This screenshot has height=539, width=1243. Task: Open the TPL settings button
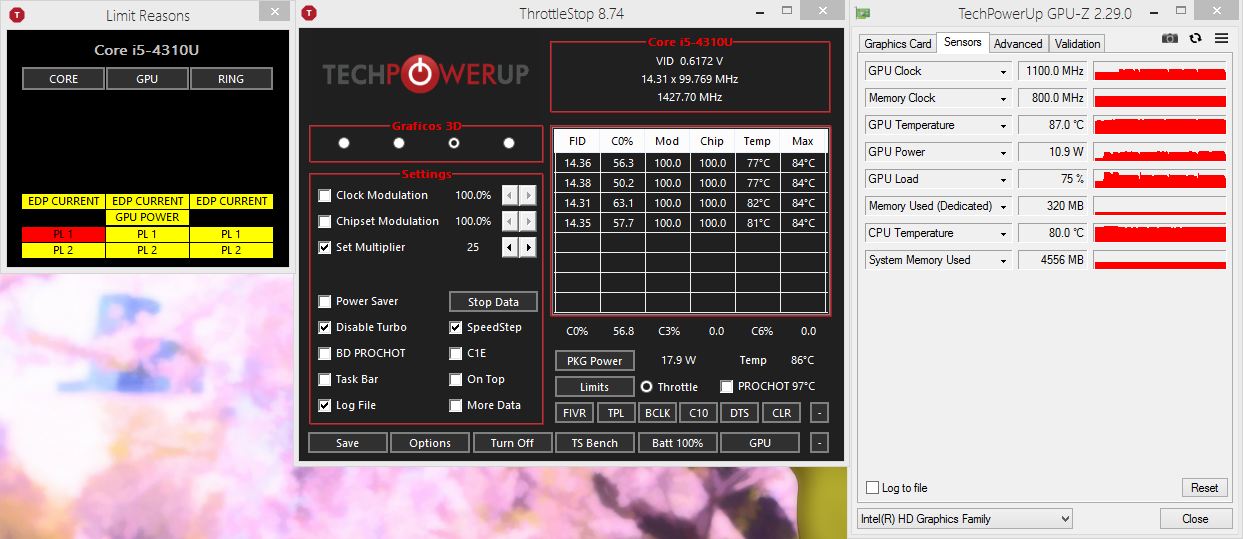click(616, 413)
